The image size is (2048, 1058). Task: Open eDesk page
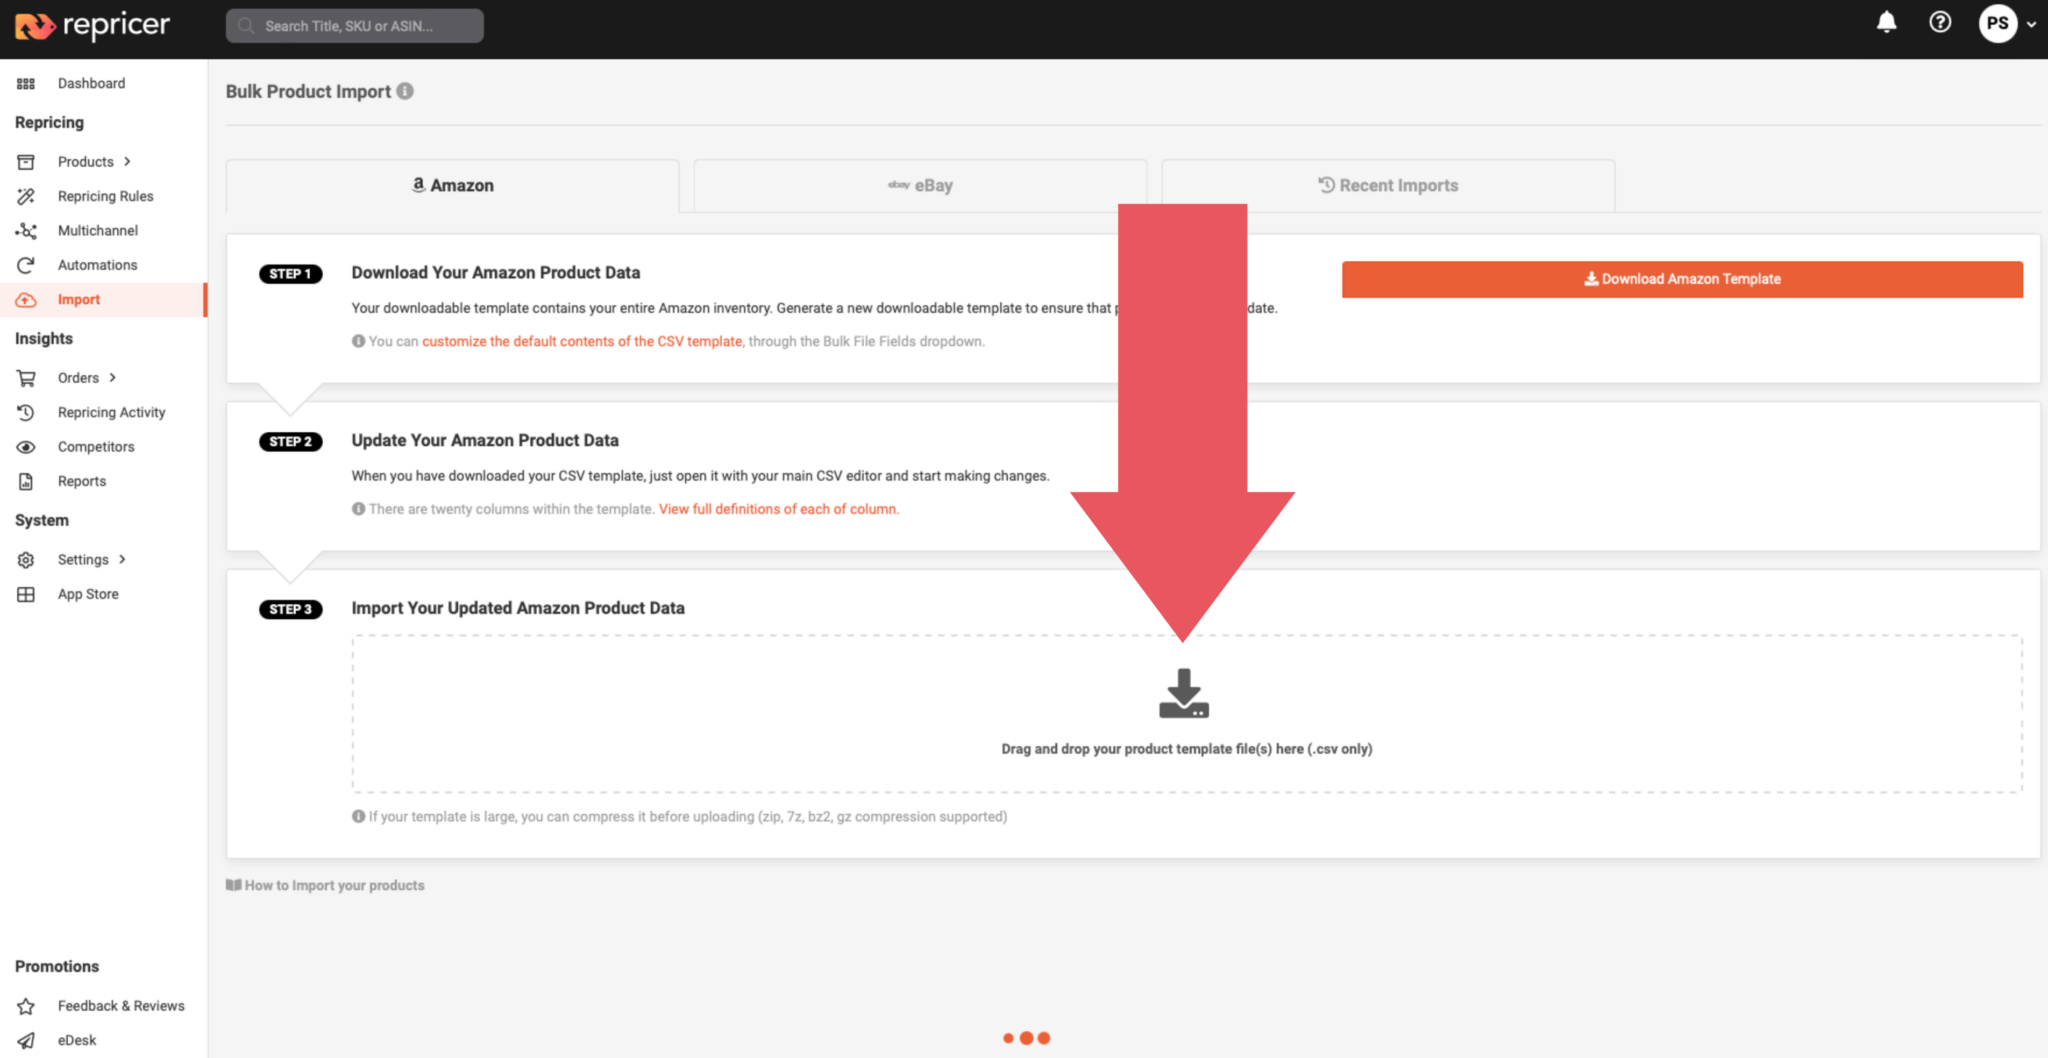[77, 1040]
